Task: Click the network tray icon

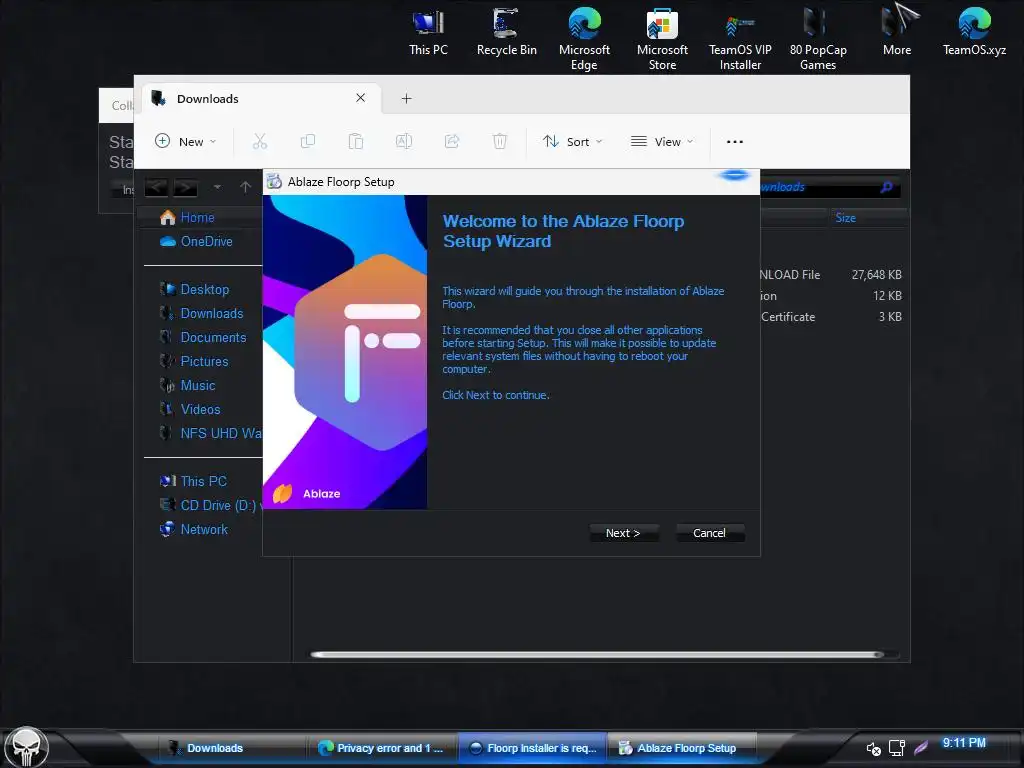Action: click(x=897, y=748)
